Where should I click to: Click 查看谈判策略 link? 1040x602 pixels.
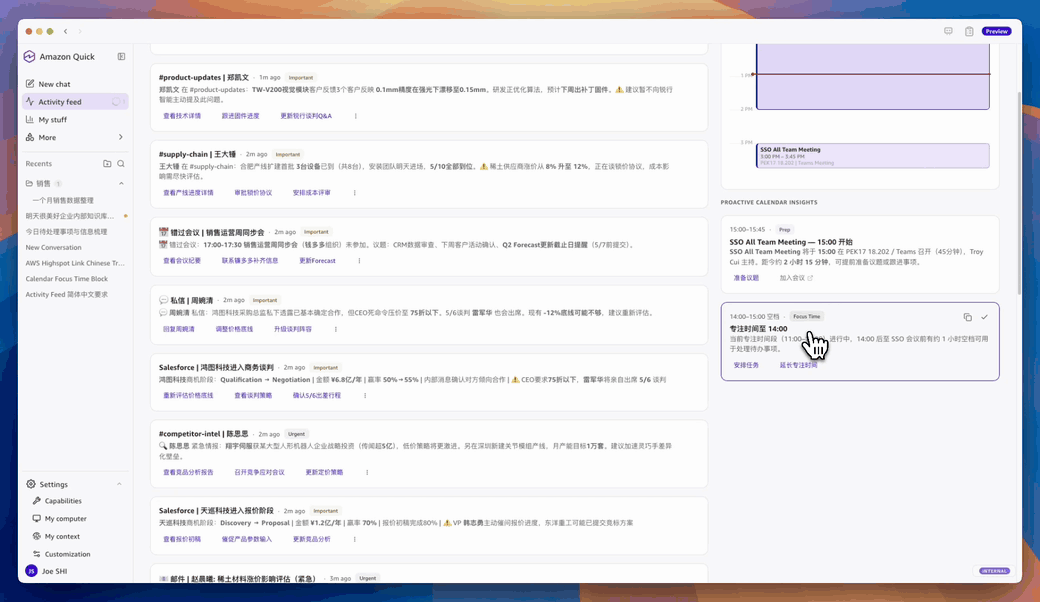click(x=253, y=395)
